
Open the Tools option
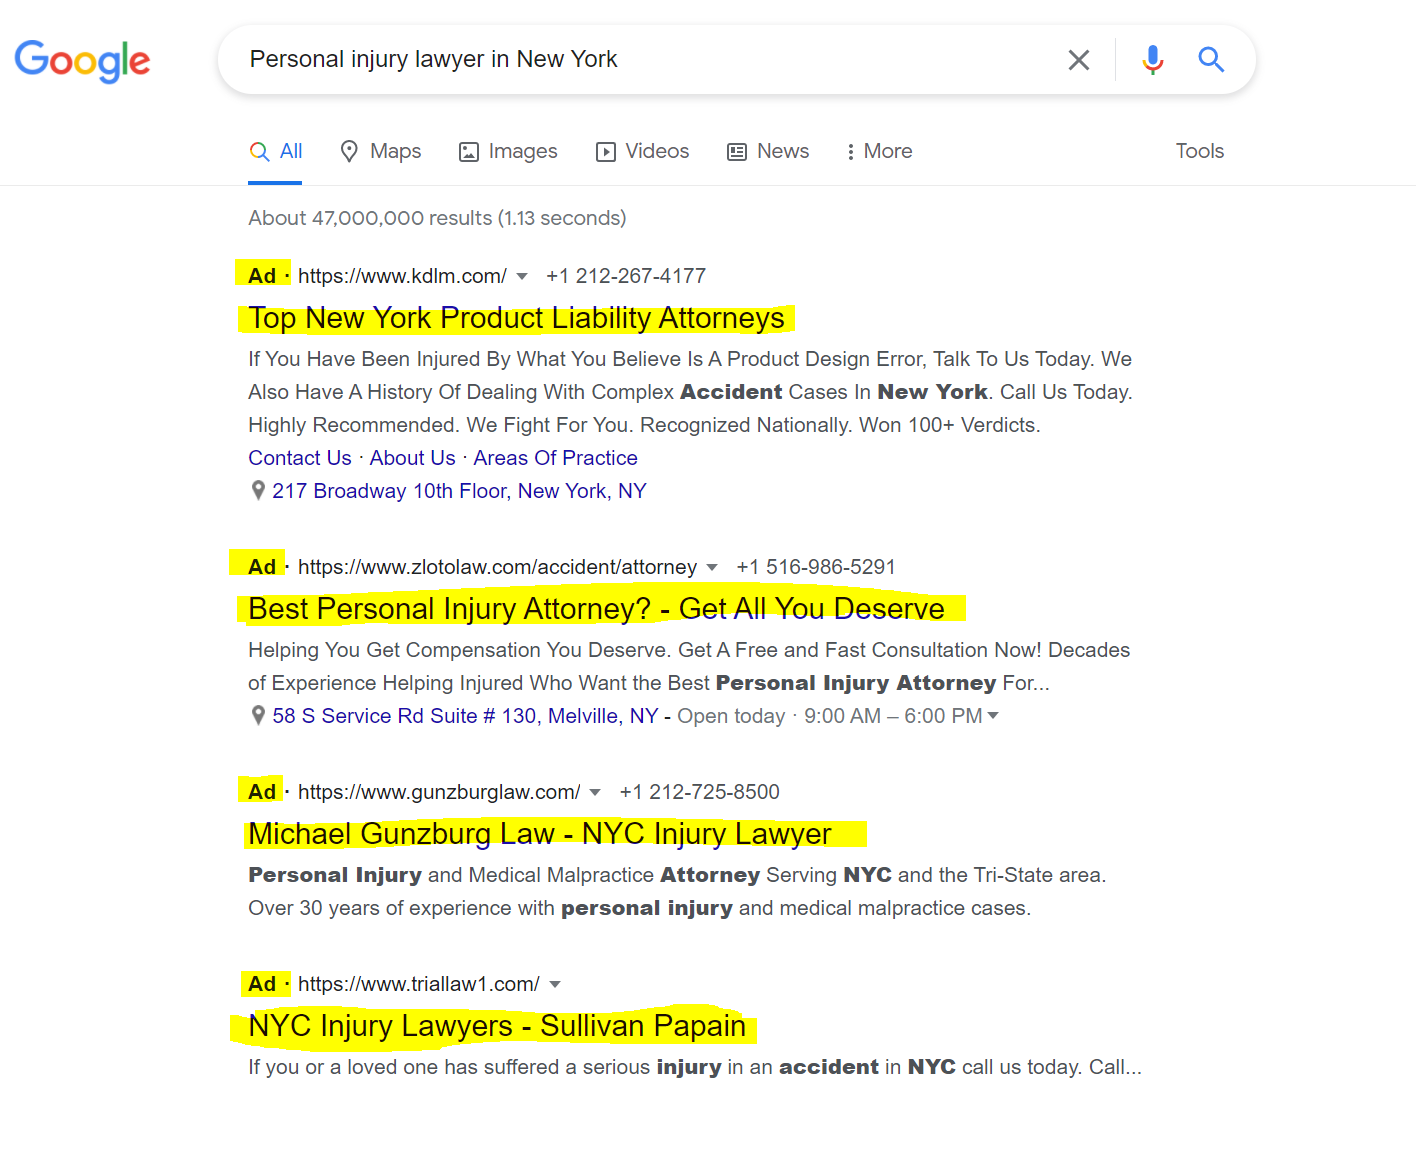tap(1199, 151)
